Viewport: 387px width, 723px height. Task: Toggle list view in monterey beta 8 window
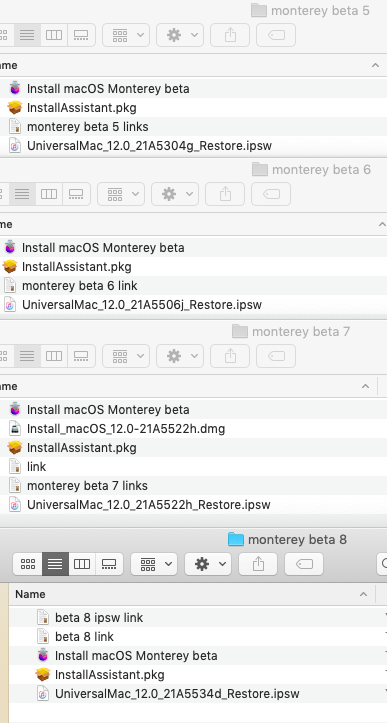[x=55, y=563]
